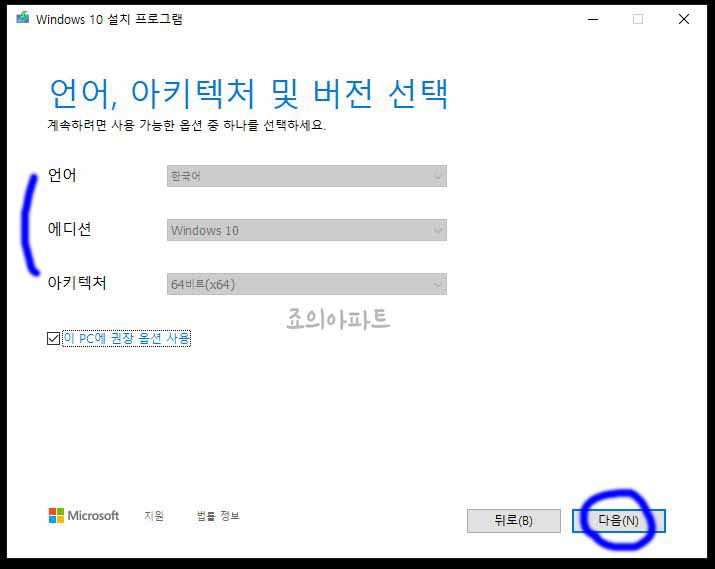Click the '에디션' label

coord(69,228)
